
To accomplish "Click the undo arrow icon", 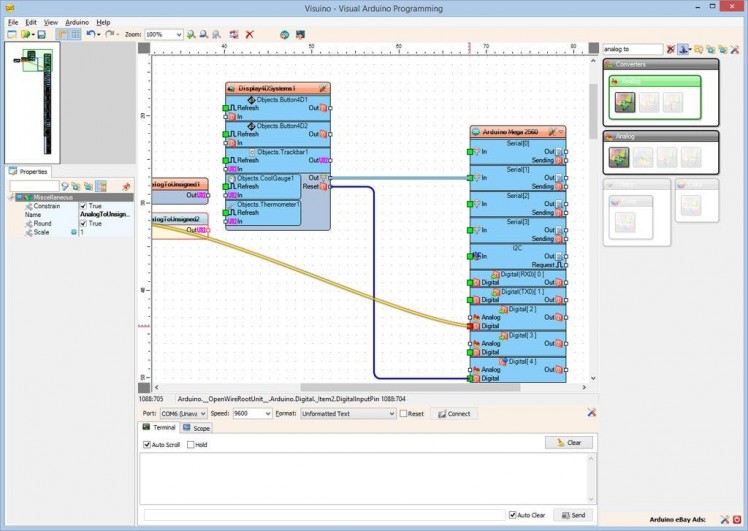I will (91, 34).
